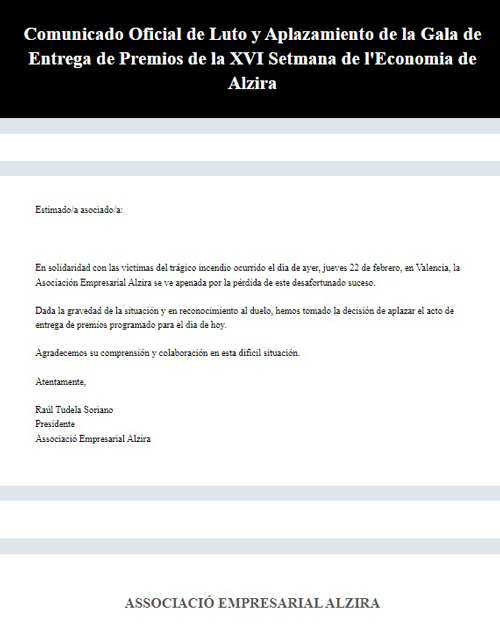
Task: Click the 'Presidente' title line
Action: click(55, 424)
